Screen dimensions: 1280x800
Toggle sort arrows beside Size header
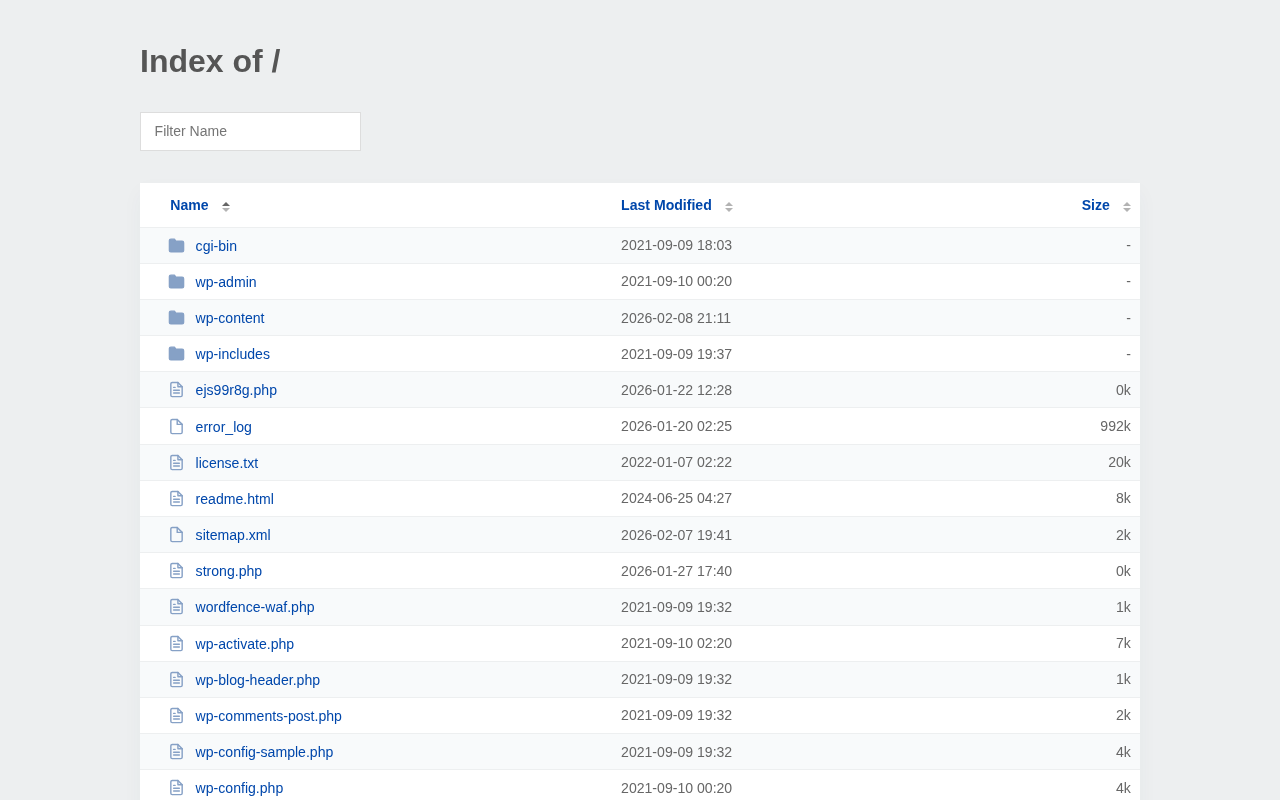[1127, 206]
